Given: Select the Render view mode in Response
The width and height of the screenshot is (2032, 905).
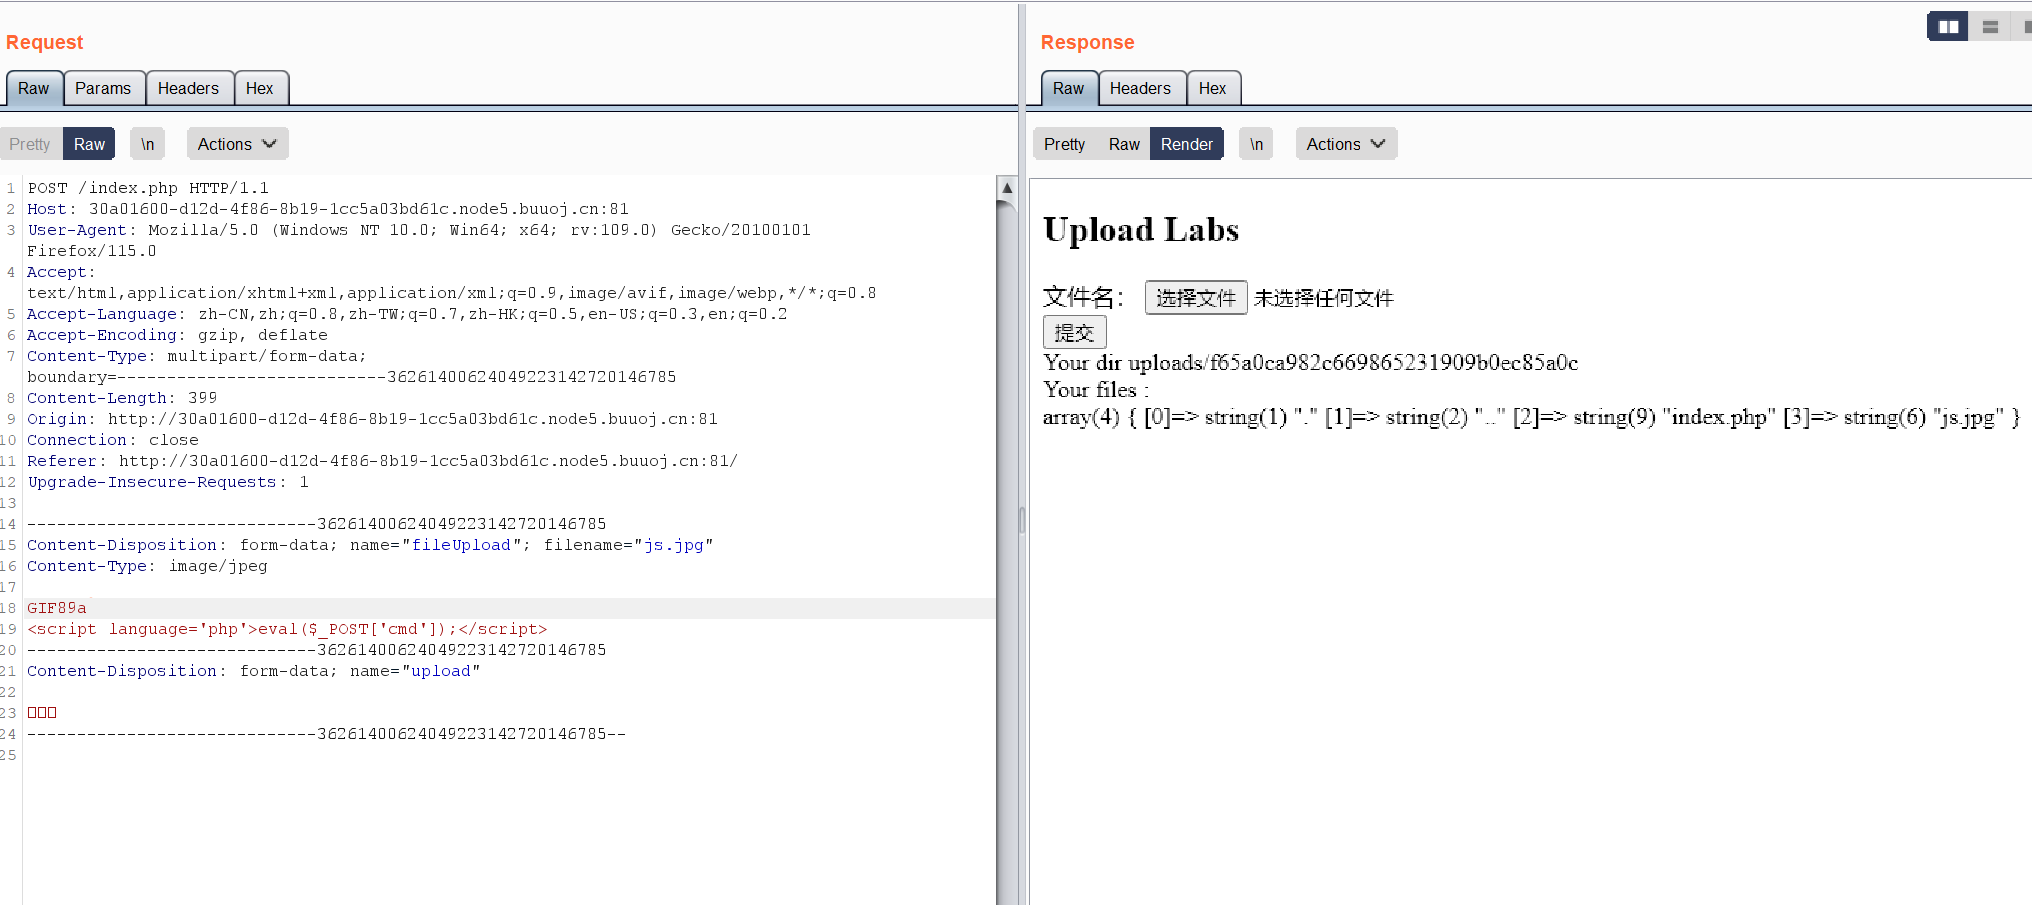Looking at the screenshot, I should click(1187, 144).
